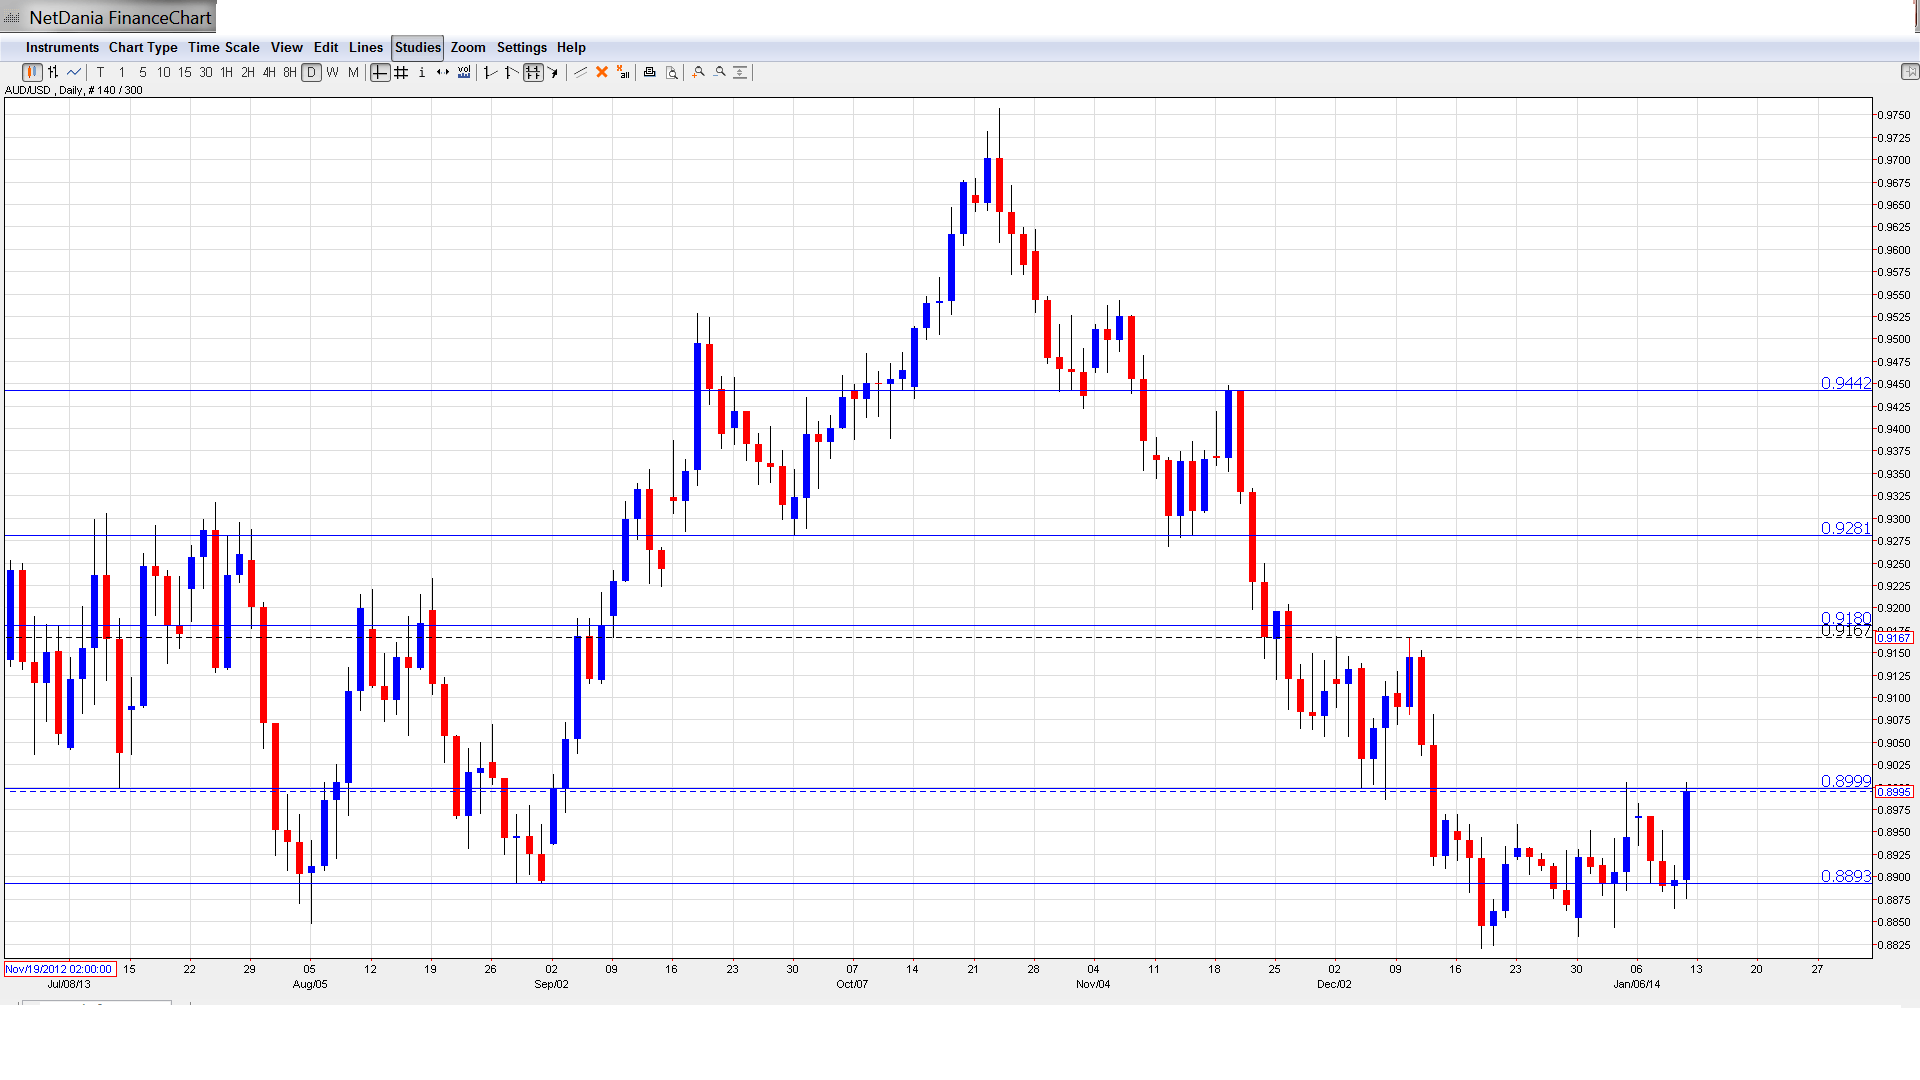Image resolution: width=1920 pixels, height=1080 pixels.
Task: Click the zoom in magnifier icon
Action: (x=699, y=72)
